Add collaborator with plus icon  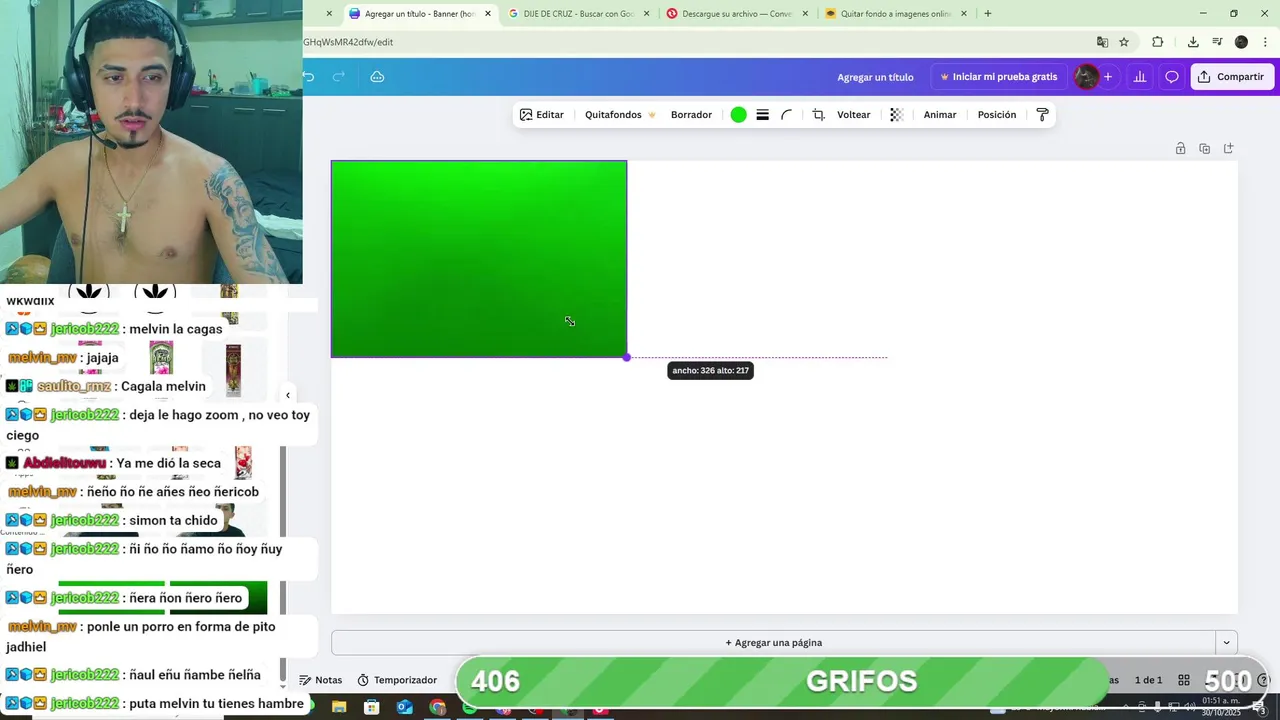coord(1107,77)
